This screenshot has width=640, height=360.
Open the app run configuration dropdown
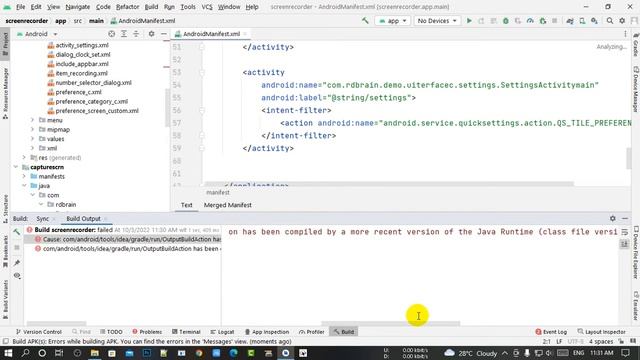(x=392, y=20)
